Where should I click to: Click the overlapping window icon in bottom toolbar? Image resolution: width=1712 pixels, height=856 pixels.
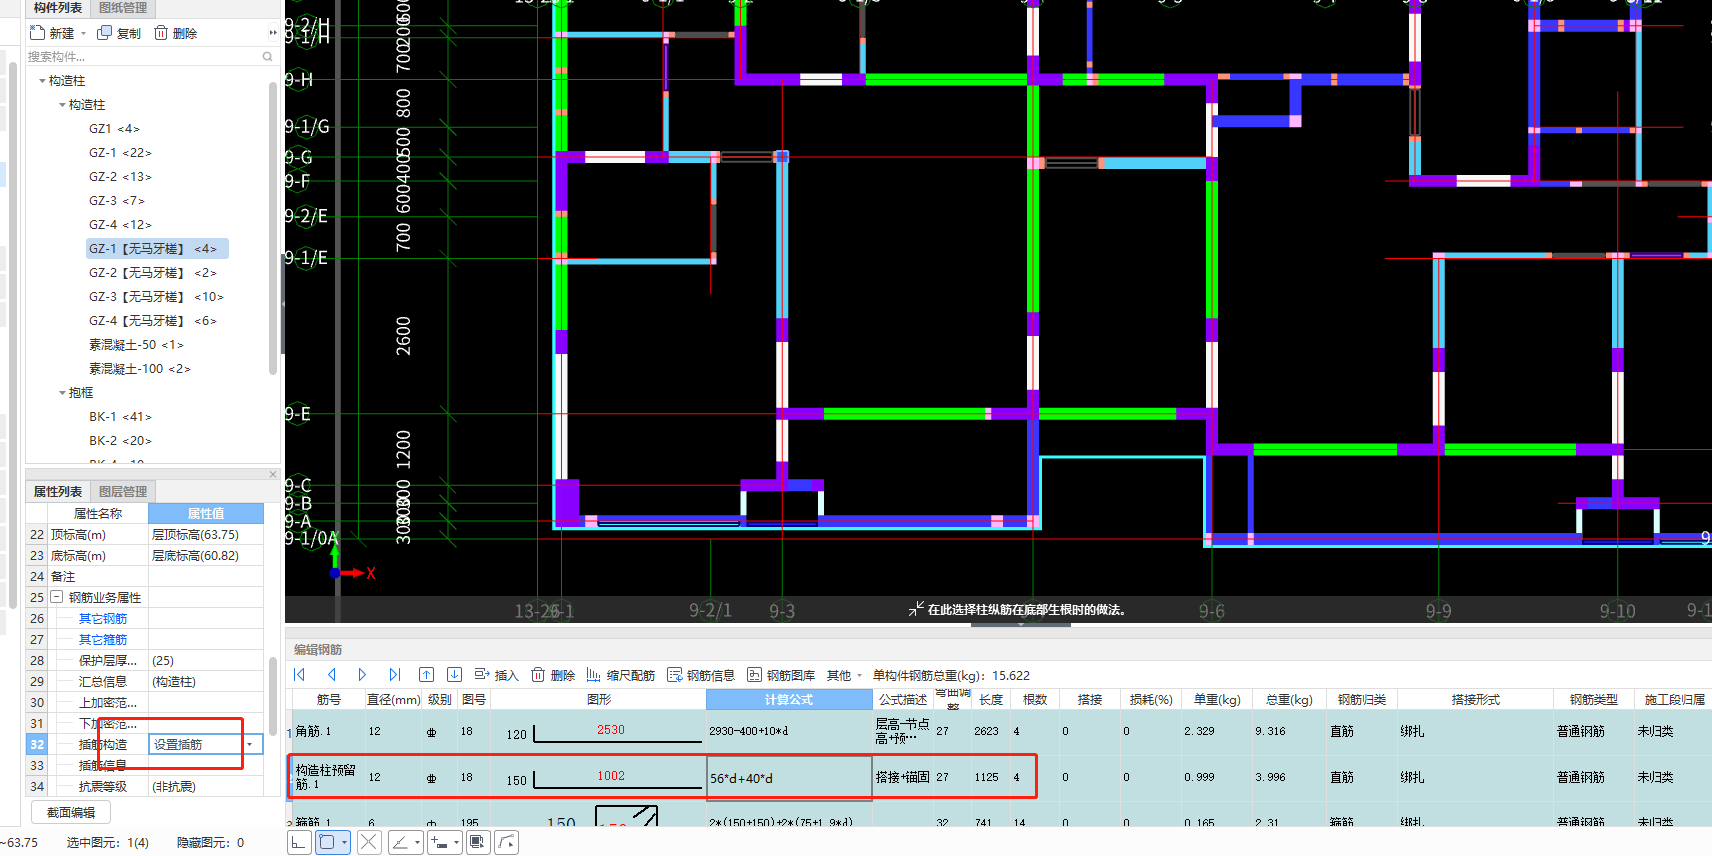477,842
